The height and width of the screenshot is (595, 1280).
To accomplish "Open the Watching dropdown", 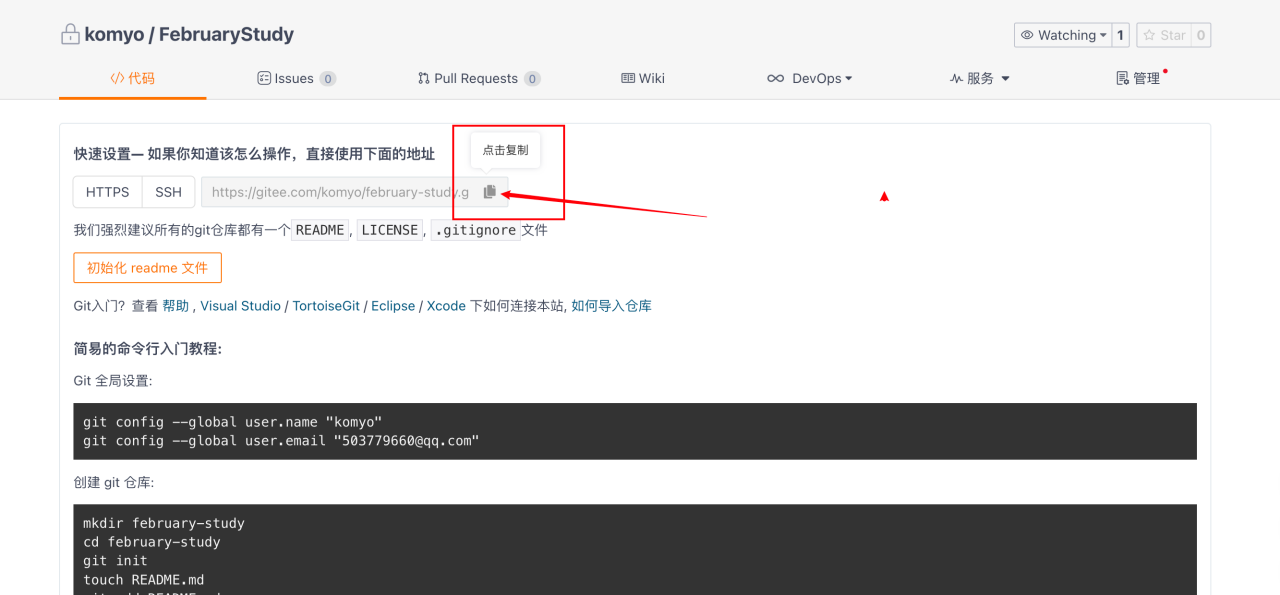I will [x=1062, y=35].
